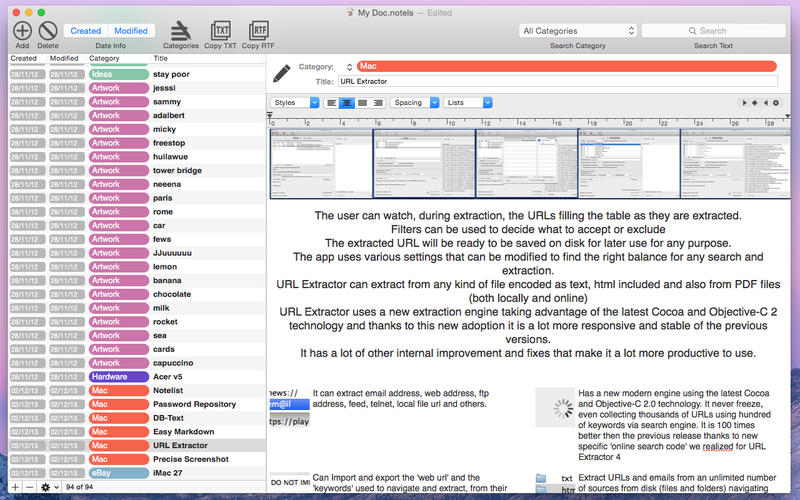Click the Category stepper arrows
The width and height of the screenshot is (800, 500).
coord(349,67)
